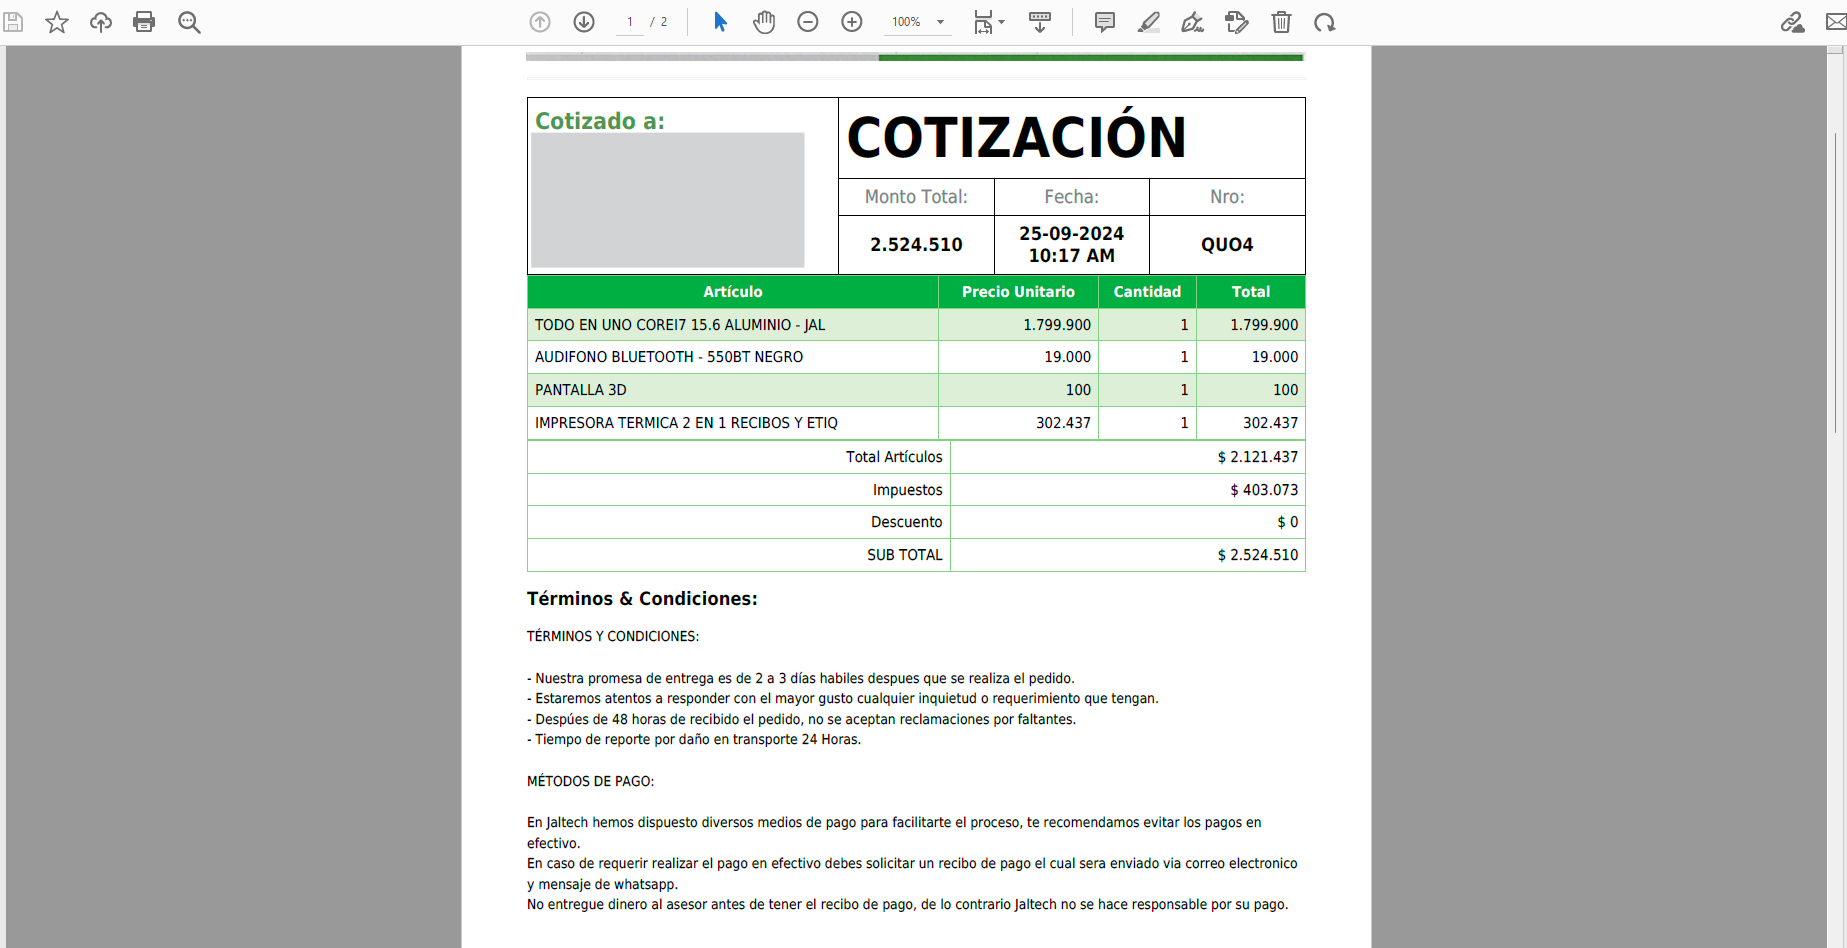Select Impuestos amount $ 403.073
The width and height of the screenshot is (1847, 948).
[x=1264, y=490]
